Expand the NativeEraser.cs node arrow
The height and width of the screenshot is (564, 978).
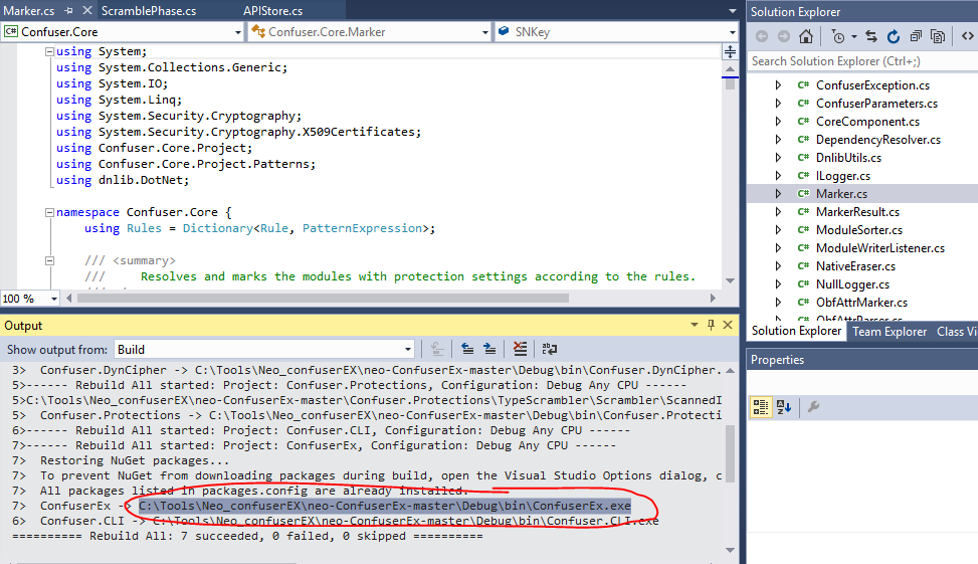pos(778,266)
